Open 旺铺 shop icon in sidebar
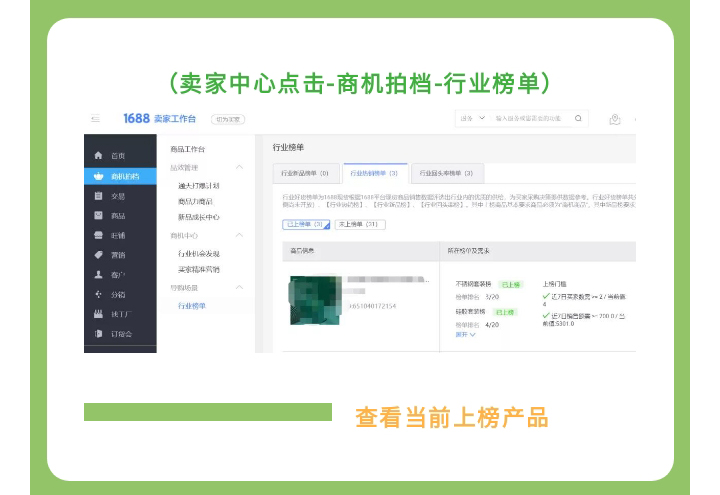The height and width of the screenshot is (495, 720). pos(98,236)
